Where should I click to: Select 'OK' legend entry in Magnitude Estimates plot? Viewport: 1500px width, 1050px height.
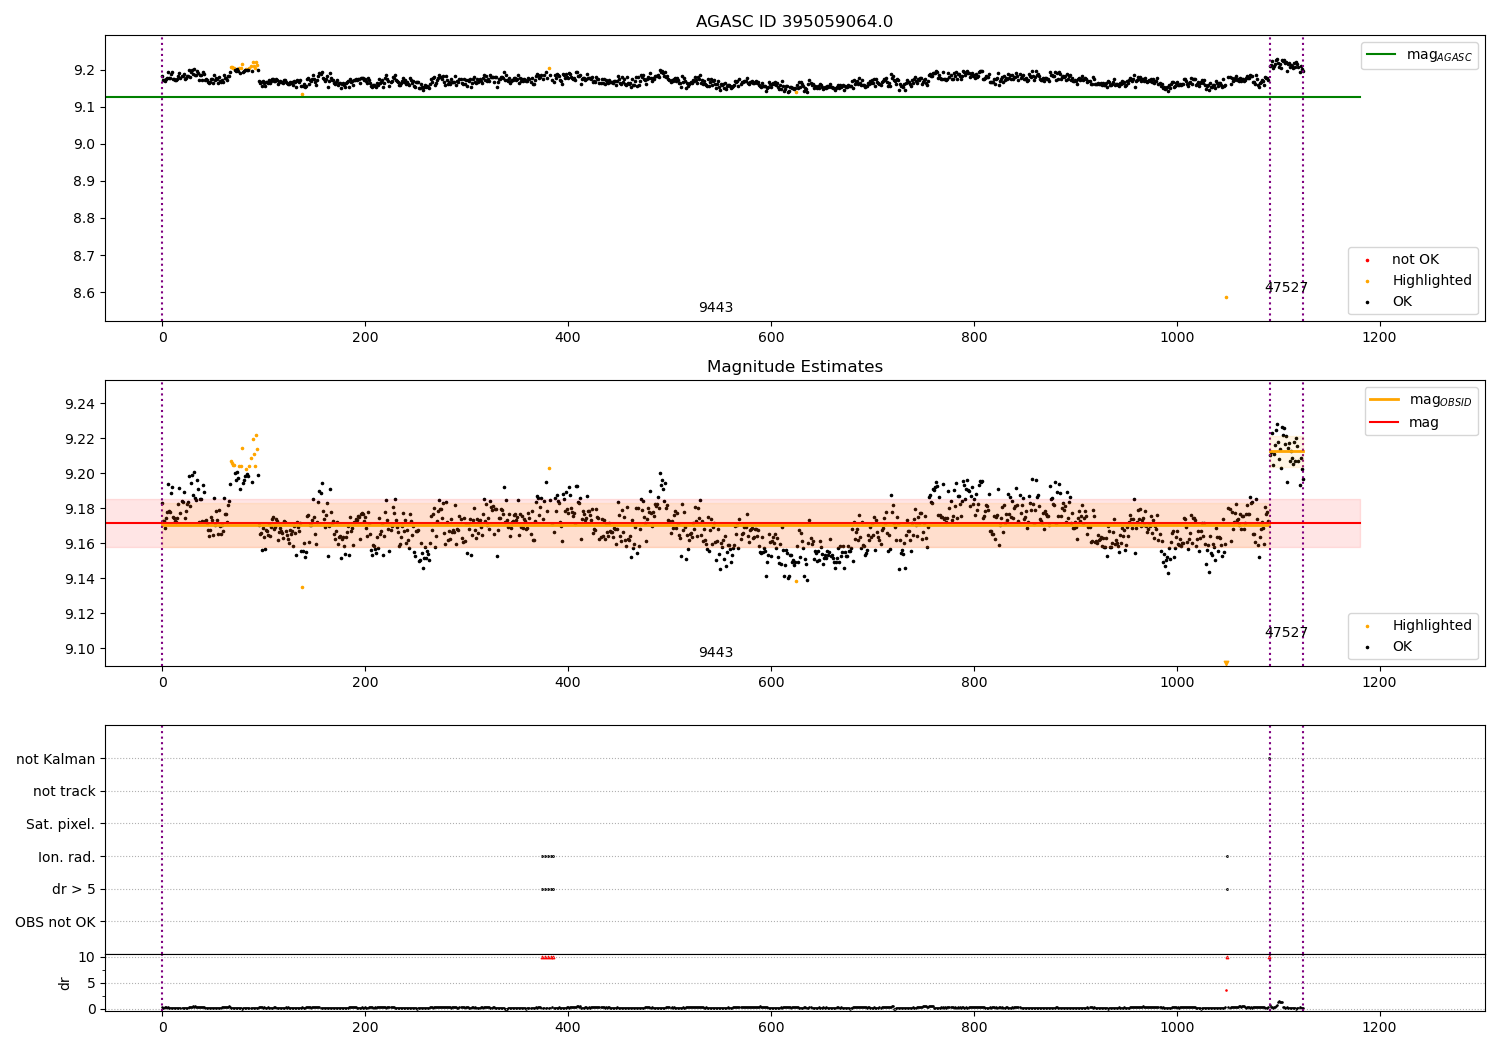1402,647
